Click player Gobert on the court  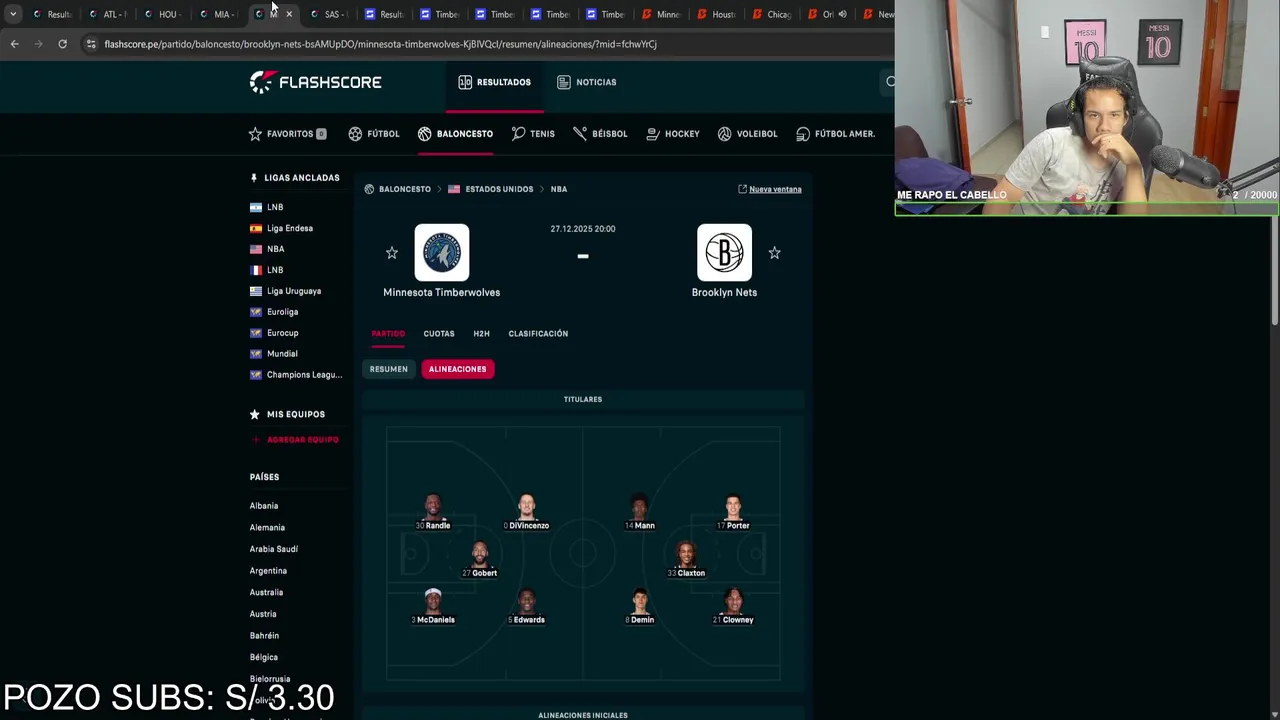pyautogui.click(x=480, y=559)
